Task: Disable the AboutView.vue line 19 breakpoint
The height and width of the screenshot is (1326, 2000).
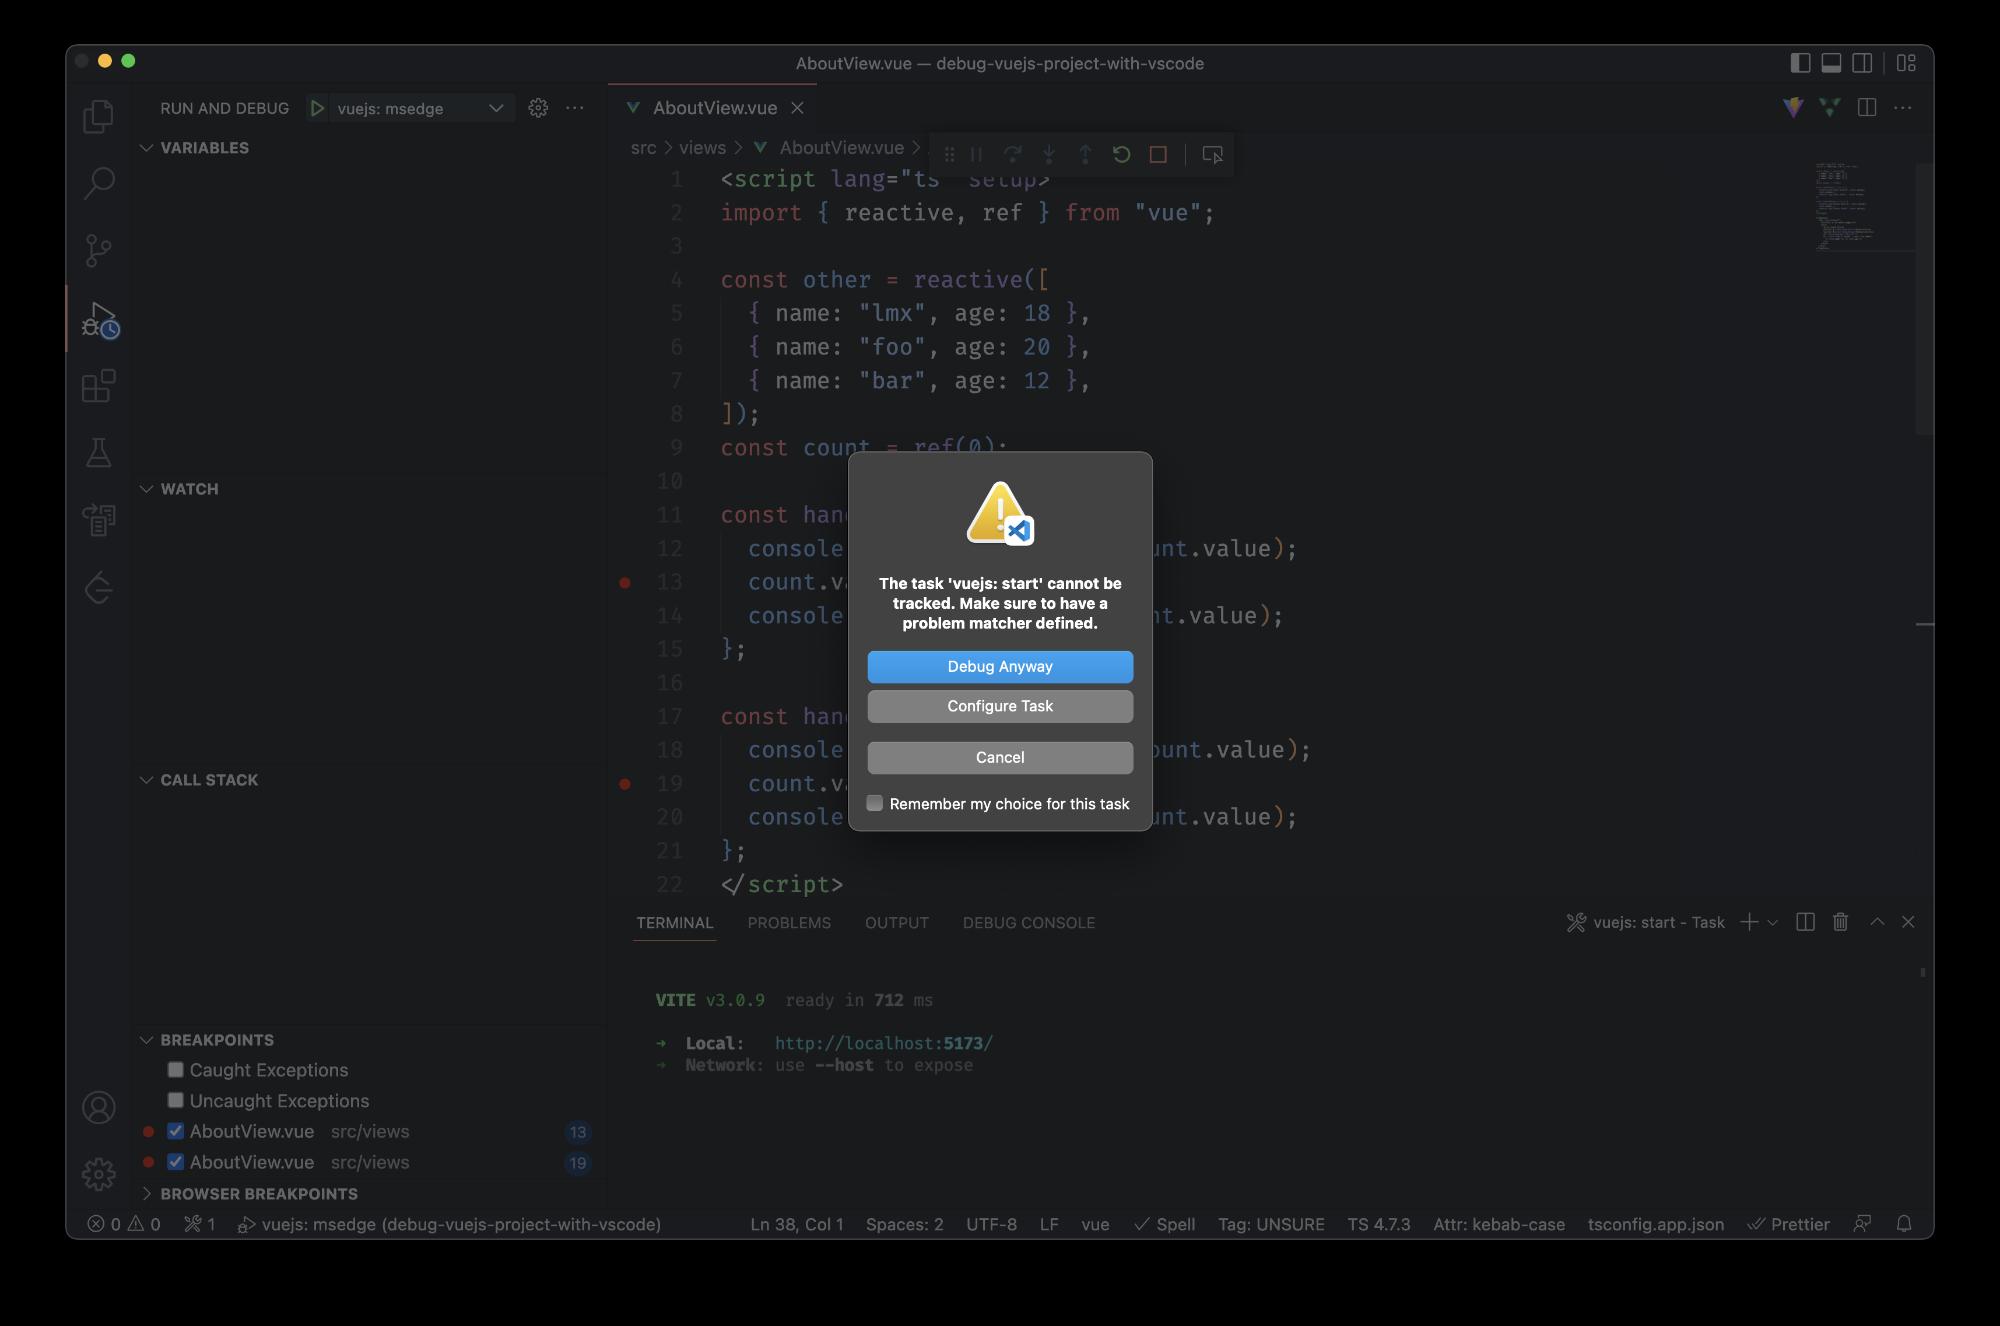Action: tap(176, 1163)
